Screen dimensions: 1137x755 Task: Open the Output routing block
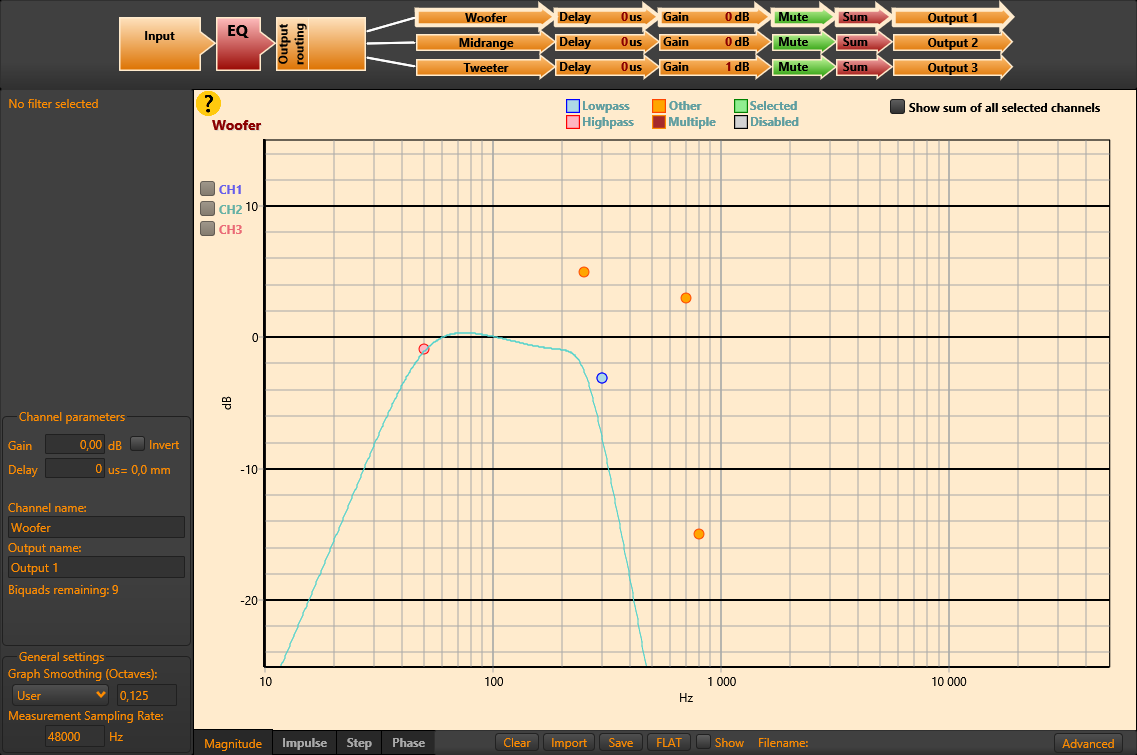tap(321, 44)
